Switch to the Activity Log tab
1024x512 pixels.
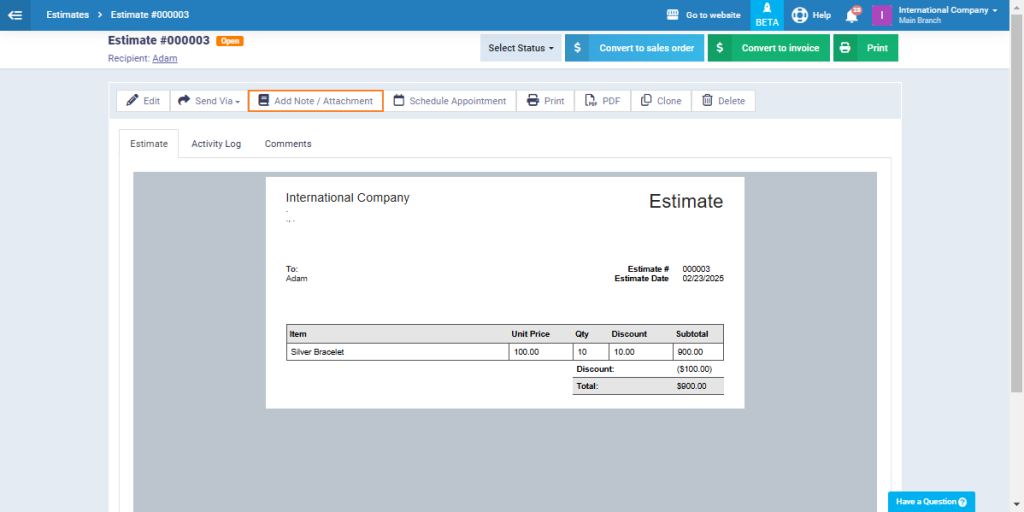click(216, 144)
